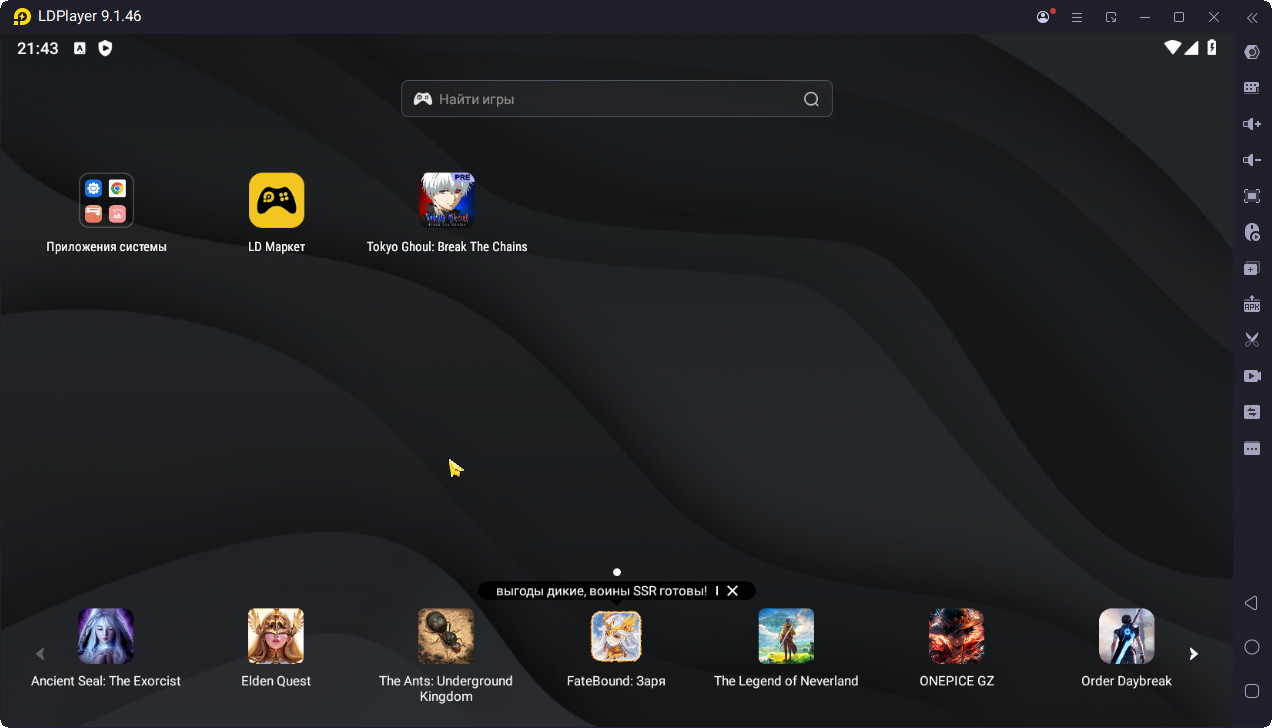This screenshot has width=1272, height=728.
Task: Click the scissors screenshot icon
Action: coord(1252,340)
